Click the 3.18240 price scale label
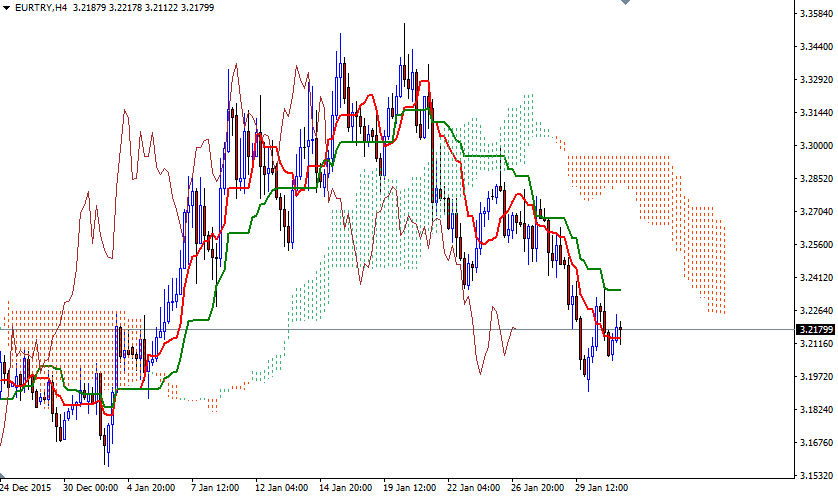 (x=816, y=409)
